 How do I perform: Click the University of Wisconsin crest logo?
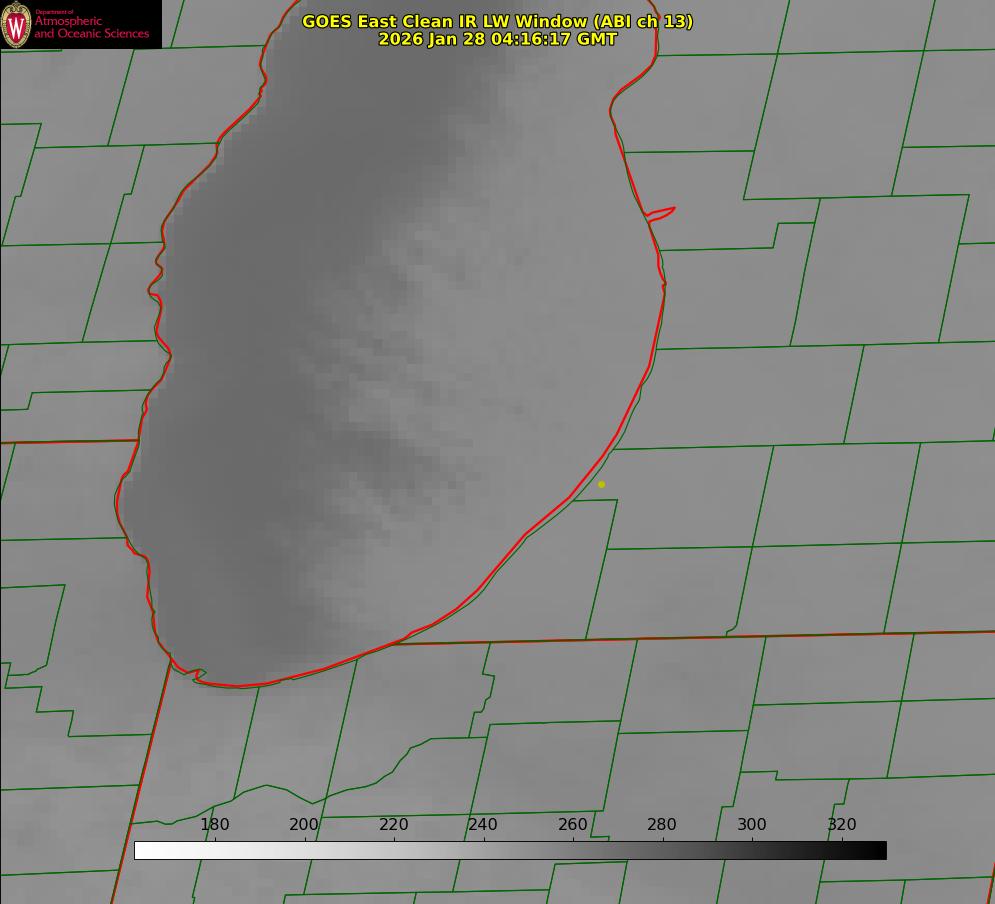(16, 24)
